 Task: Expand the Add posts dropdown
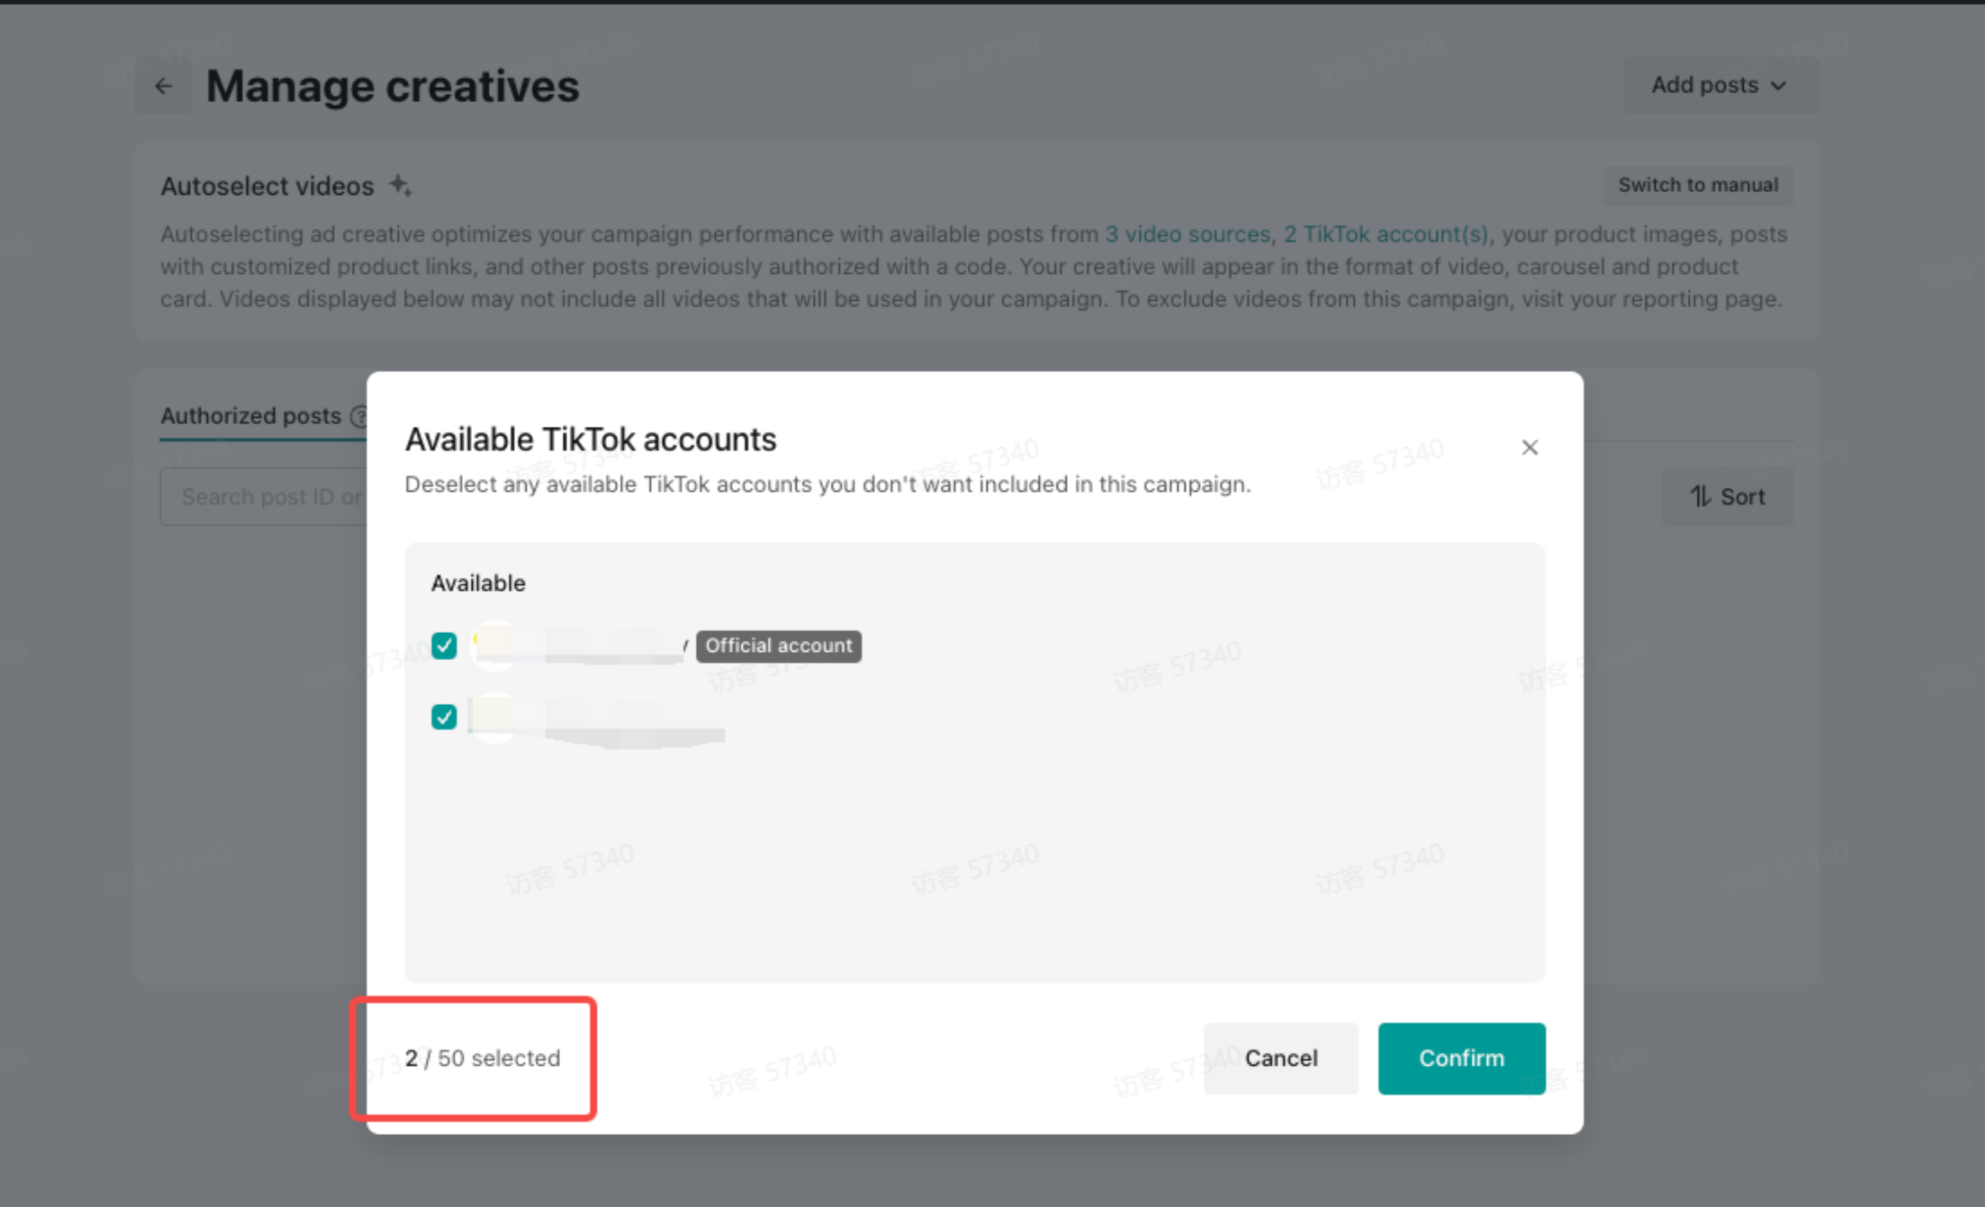[1719, 86]
